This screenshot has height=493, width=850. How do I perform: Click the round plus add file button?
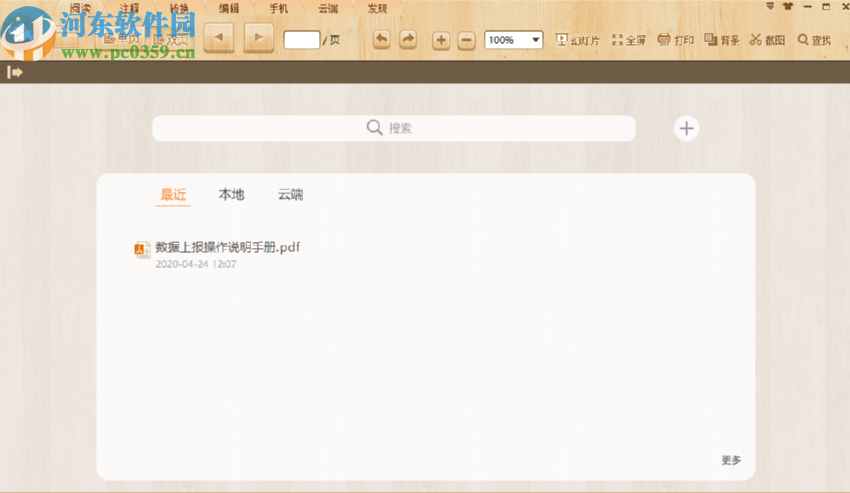click(686, 129)
